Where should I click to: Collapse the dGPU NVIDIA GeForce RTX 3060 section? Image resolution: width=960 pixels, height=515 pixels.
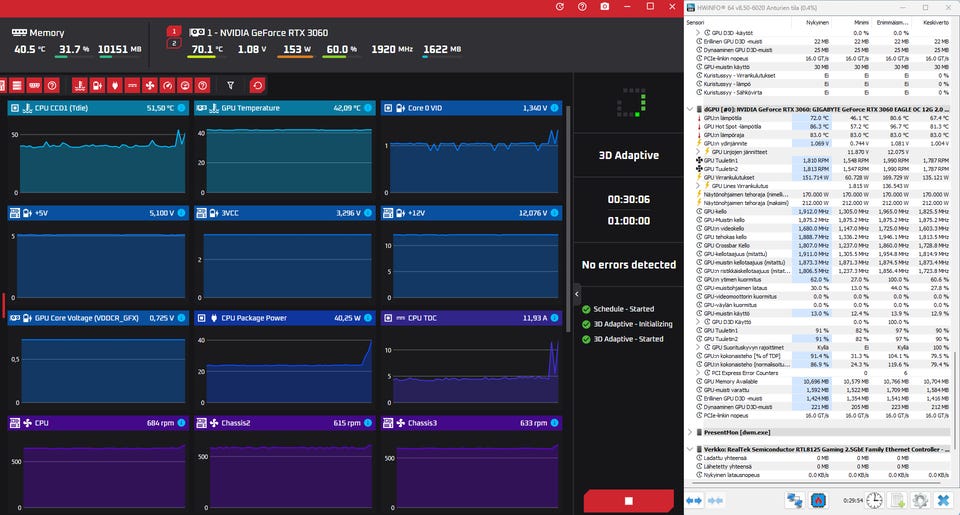pos(690,109)
